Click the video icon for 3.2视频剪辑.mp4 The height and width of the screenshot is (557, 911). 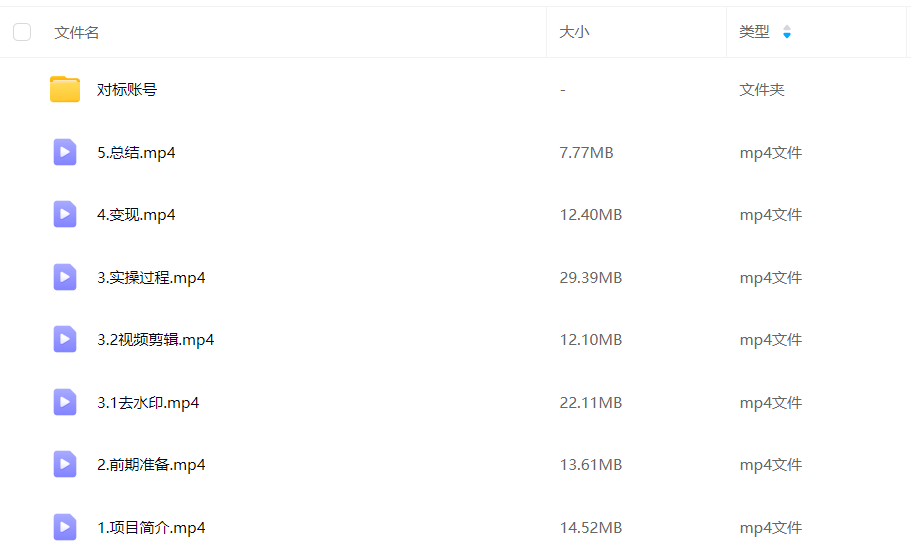pyautogui.click(x=65, y=339)
